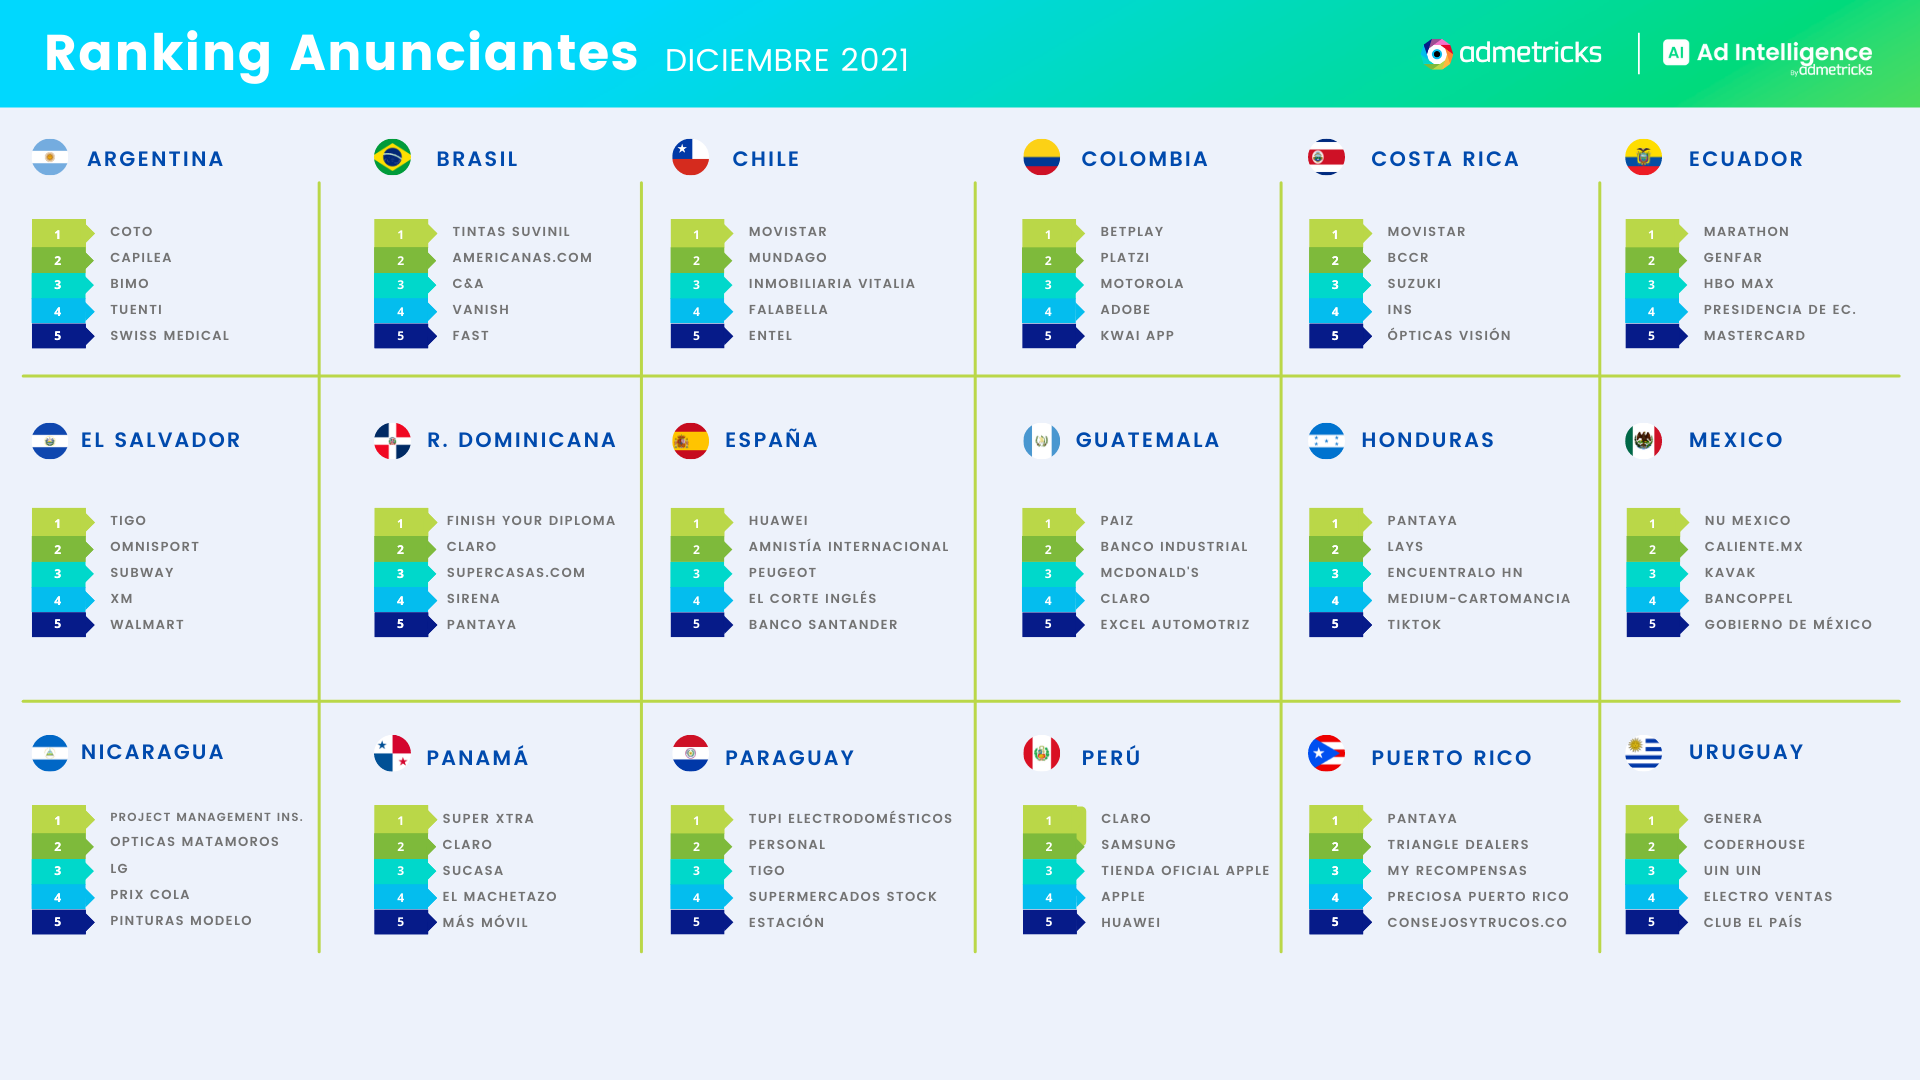Select the España flag icon
1920x1080 pixels.
pyautogui.click(x=690, y=440)
